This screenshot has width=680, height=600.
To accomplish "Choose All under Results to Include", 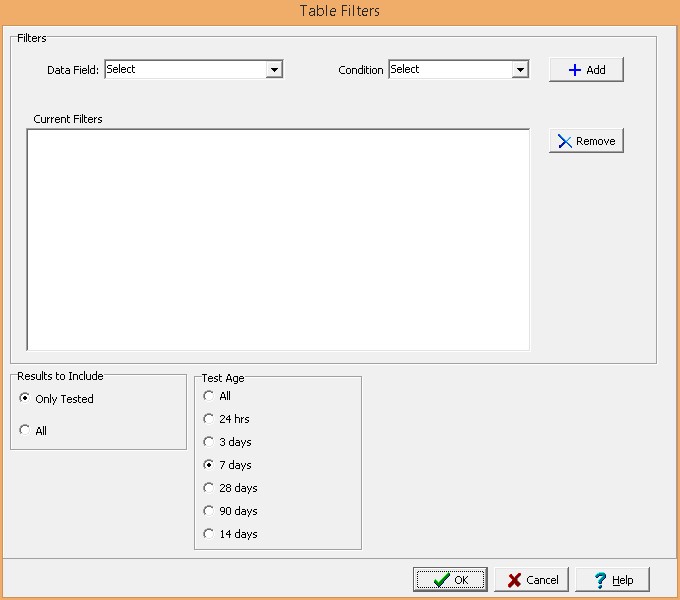I will (x=25, y=431).
